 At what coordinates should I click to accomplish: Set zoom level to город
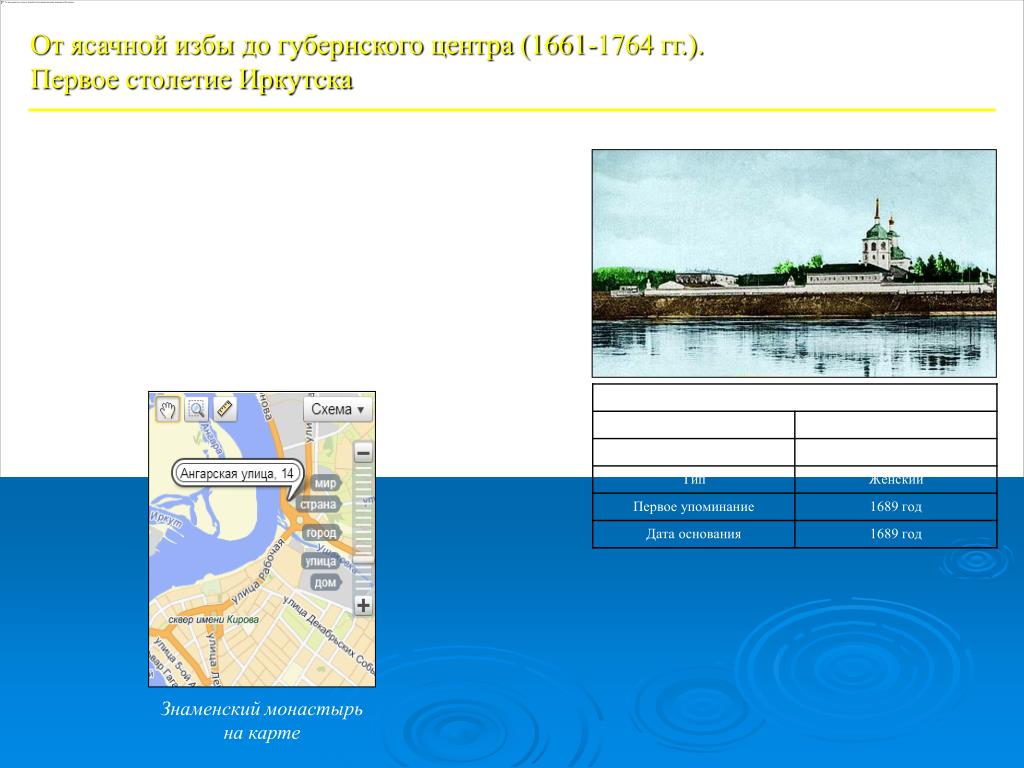coord(321,533)
